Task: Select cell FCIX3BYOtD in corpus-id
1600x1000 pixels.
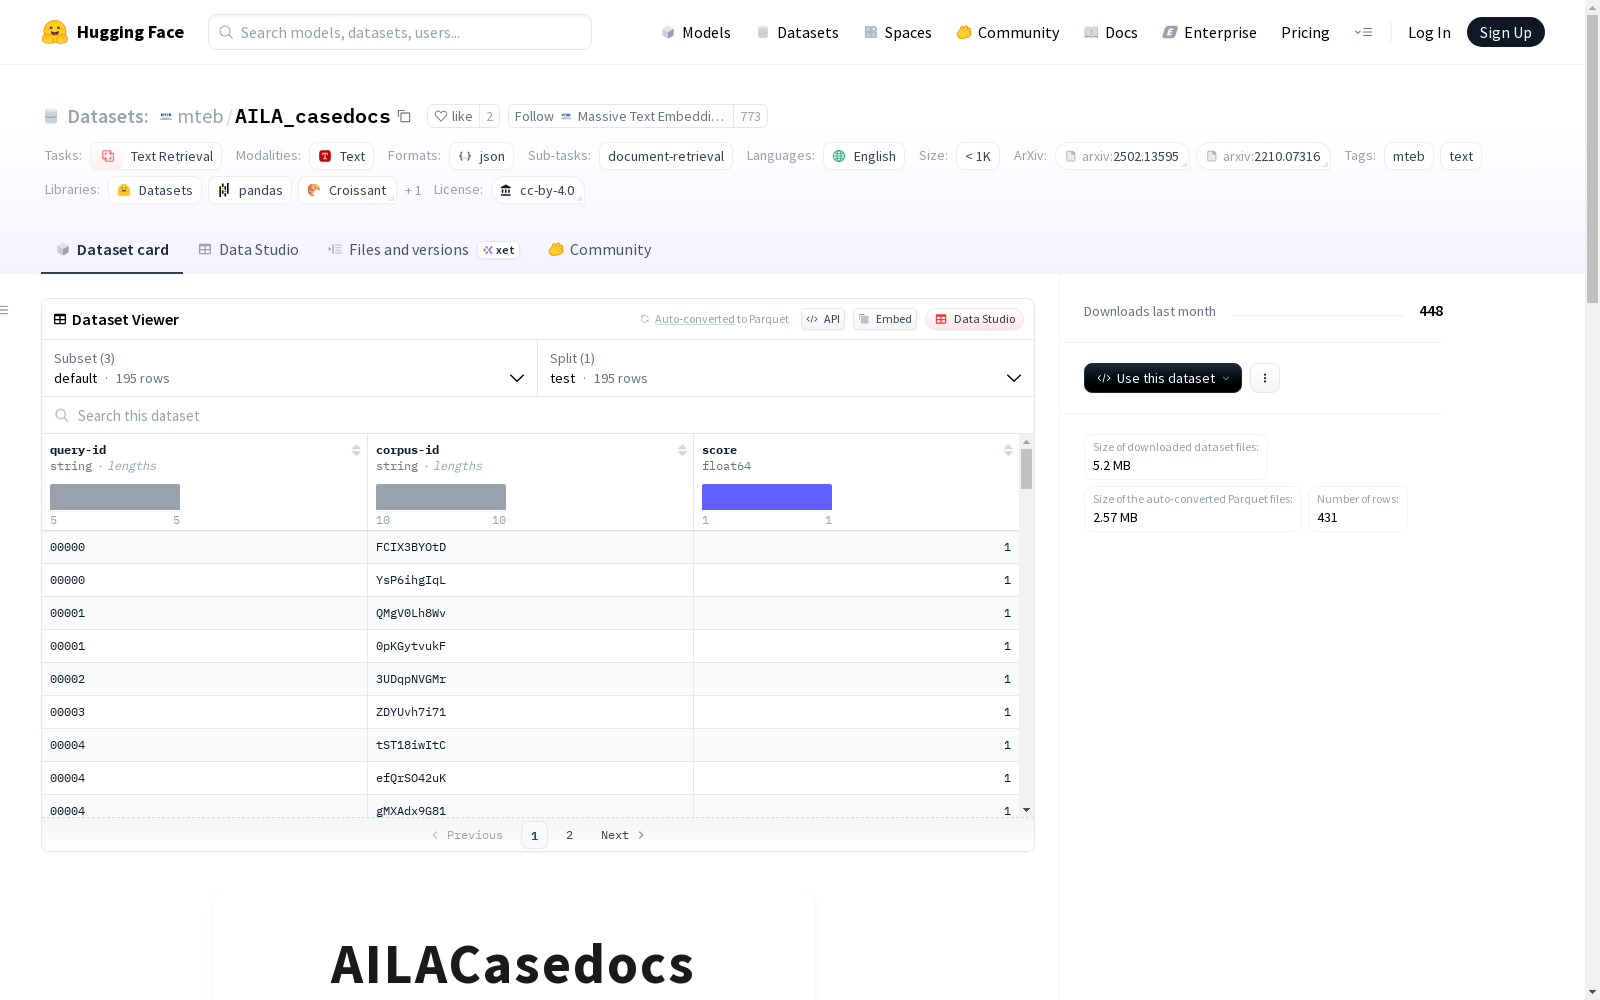Action: coord(530,547)
